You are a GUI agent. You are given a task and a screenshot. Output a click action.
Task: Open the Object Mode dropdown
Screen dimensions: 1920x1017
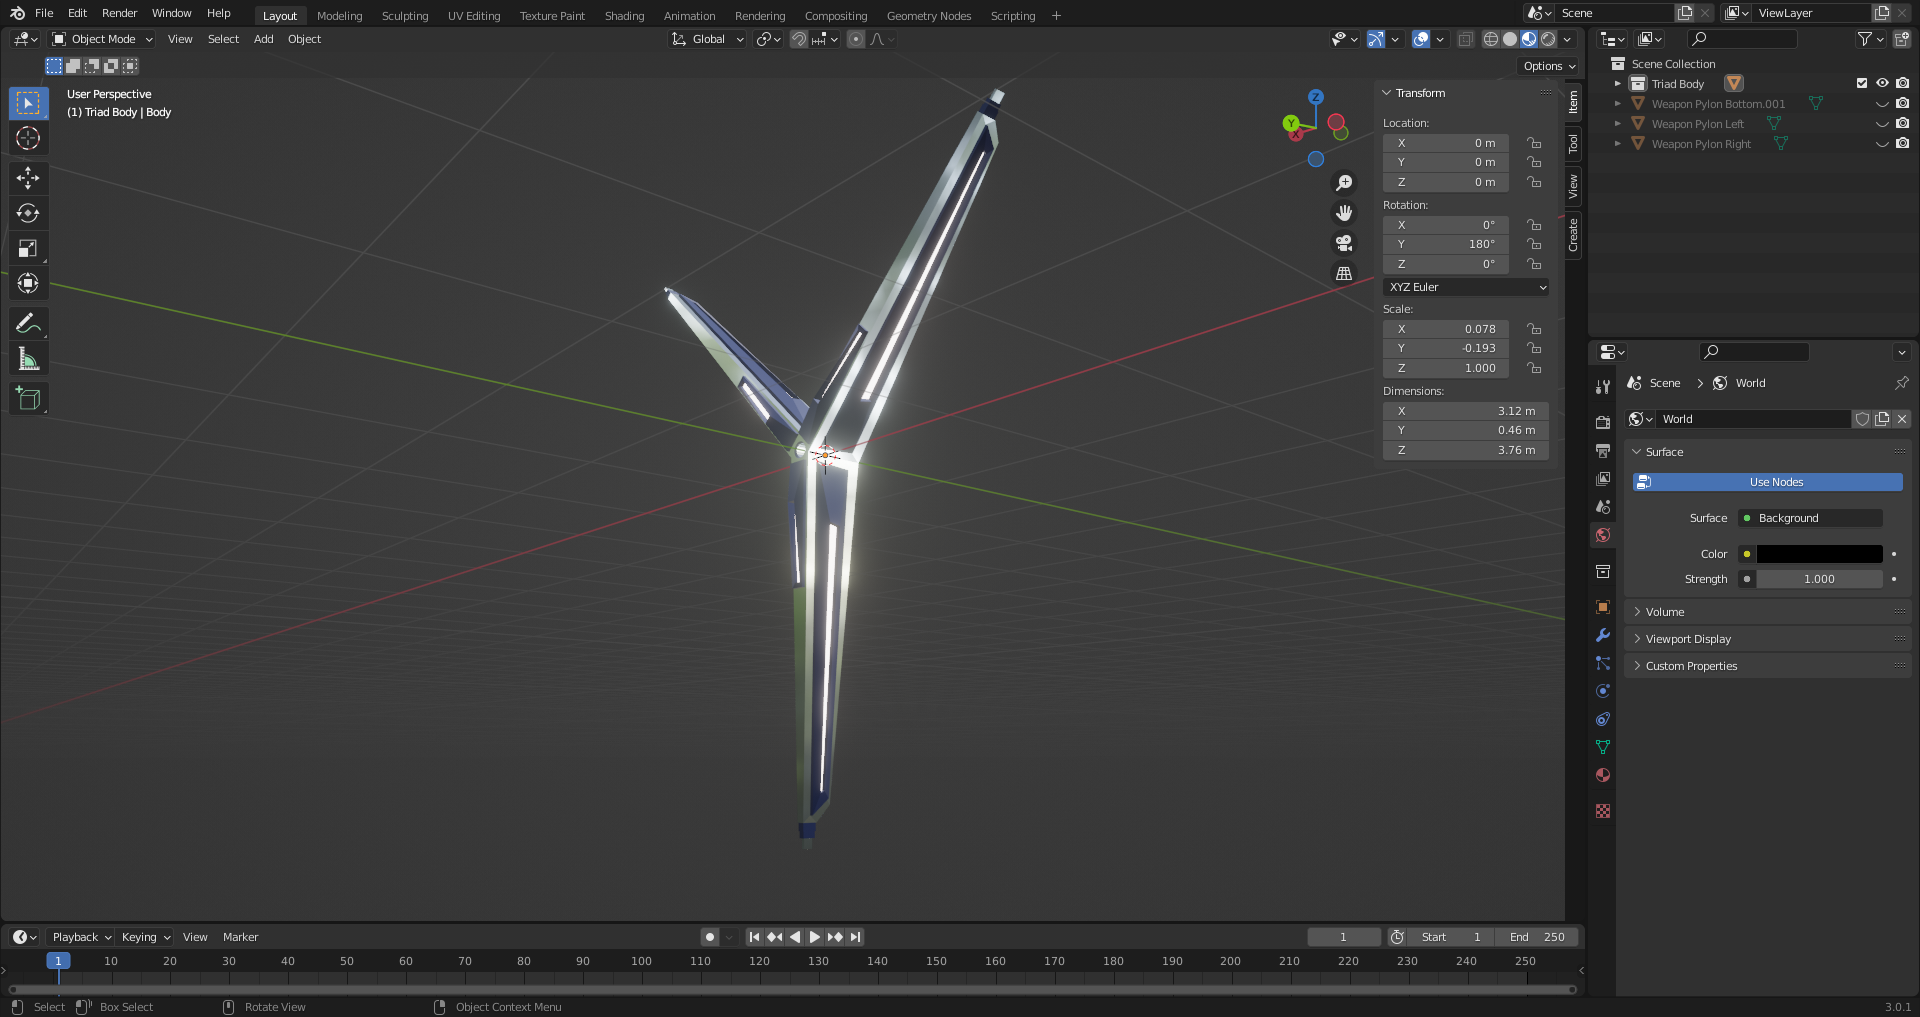(102, 39)
